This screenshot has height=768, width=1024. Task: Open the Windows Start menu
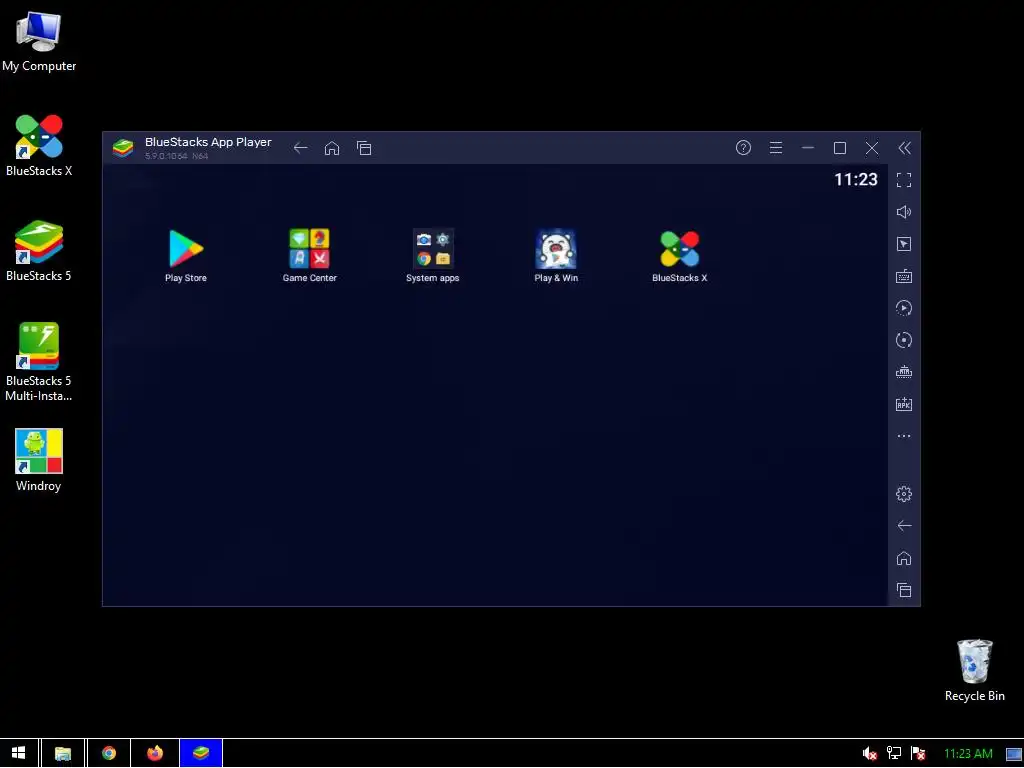click(19, 753)
